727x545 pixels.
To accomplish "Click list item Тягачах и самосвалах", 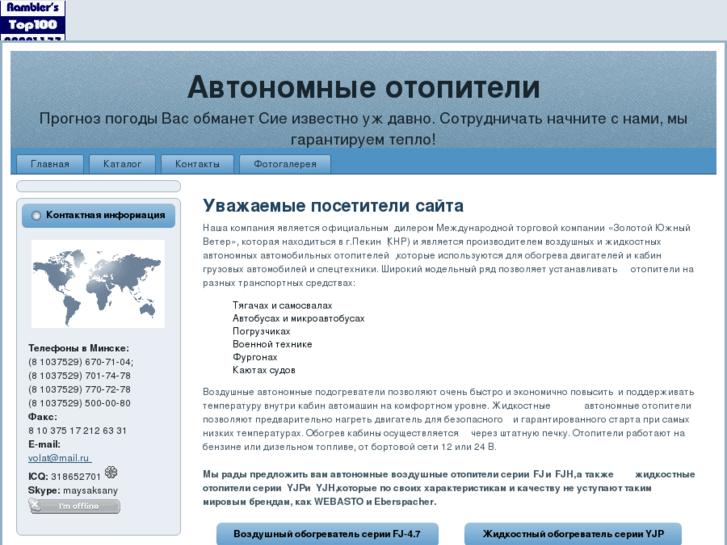I will (282, 306).
